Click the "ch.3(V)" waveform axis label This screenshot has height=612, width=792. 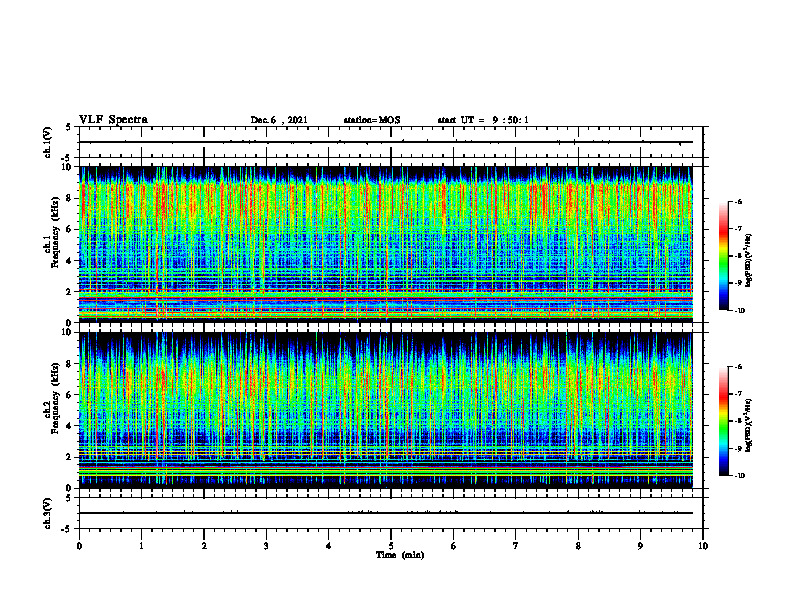coord(48,513)
